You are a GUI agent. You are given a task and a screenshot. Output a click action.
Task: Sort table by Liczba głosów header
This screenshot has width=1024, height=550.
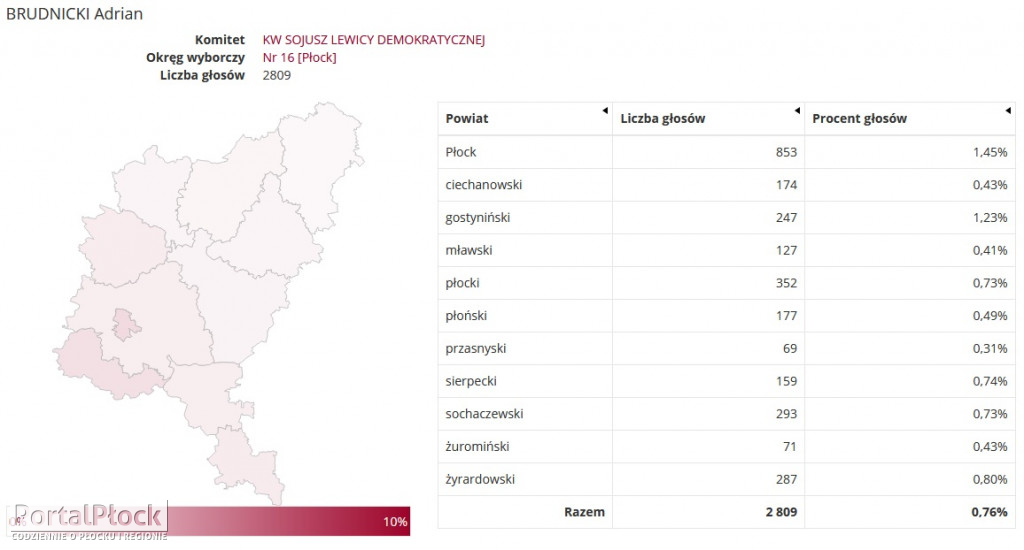(662, 118)
